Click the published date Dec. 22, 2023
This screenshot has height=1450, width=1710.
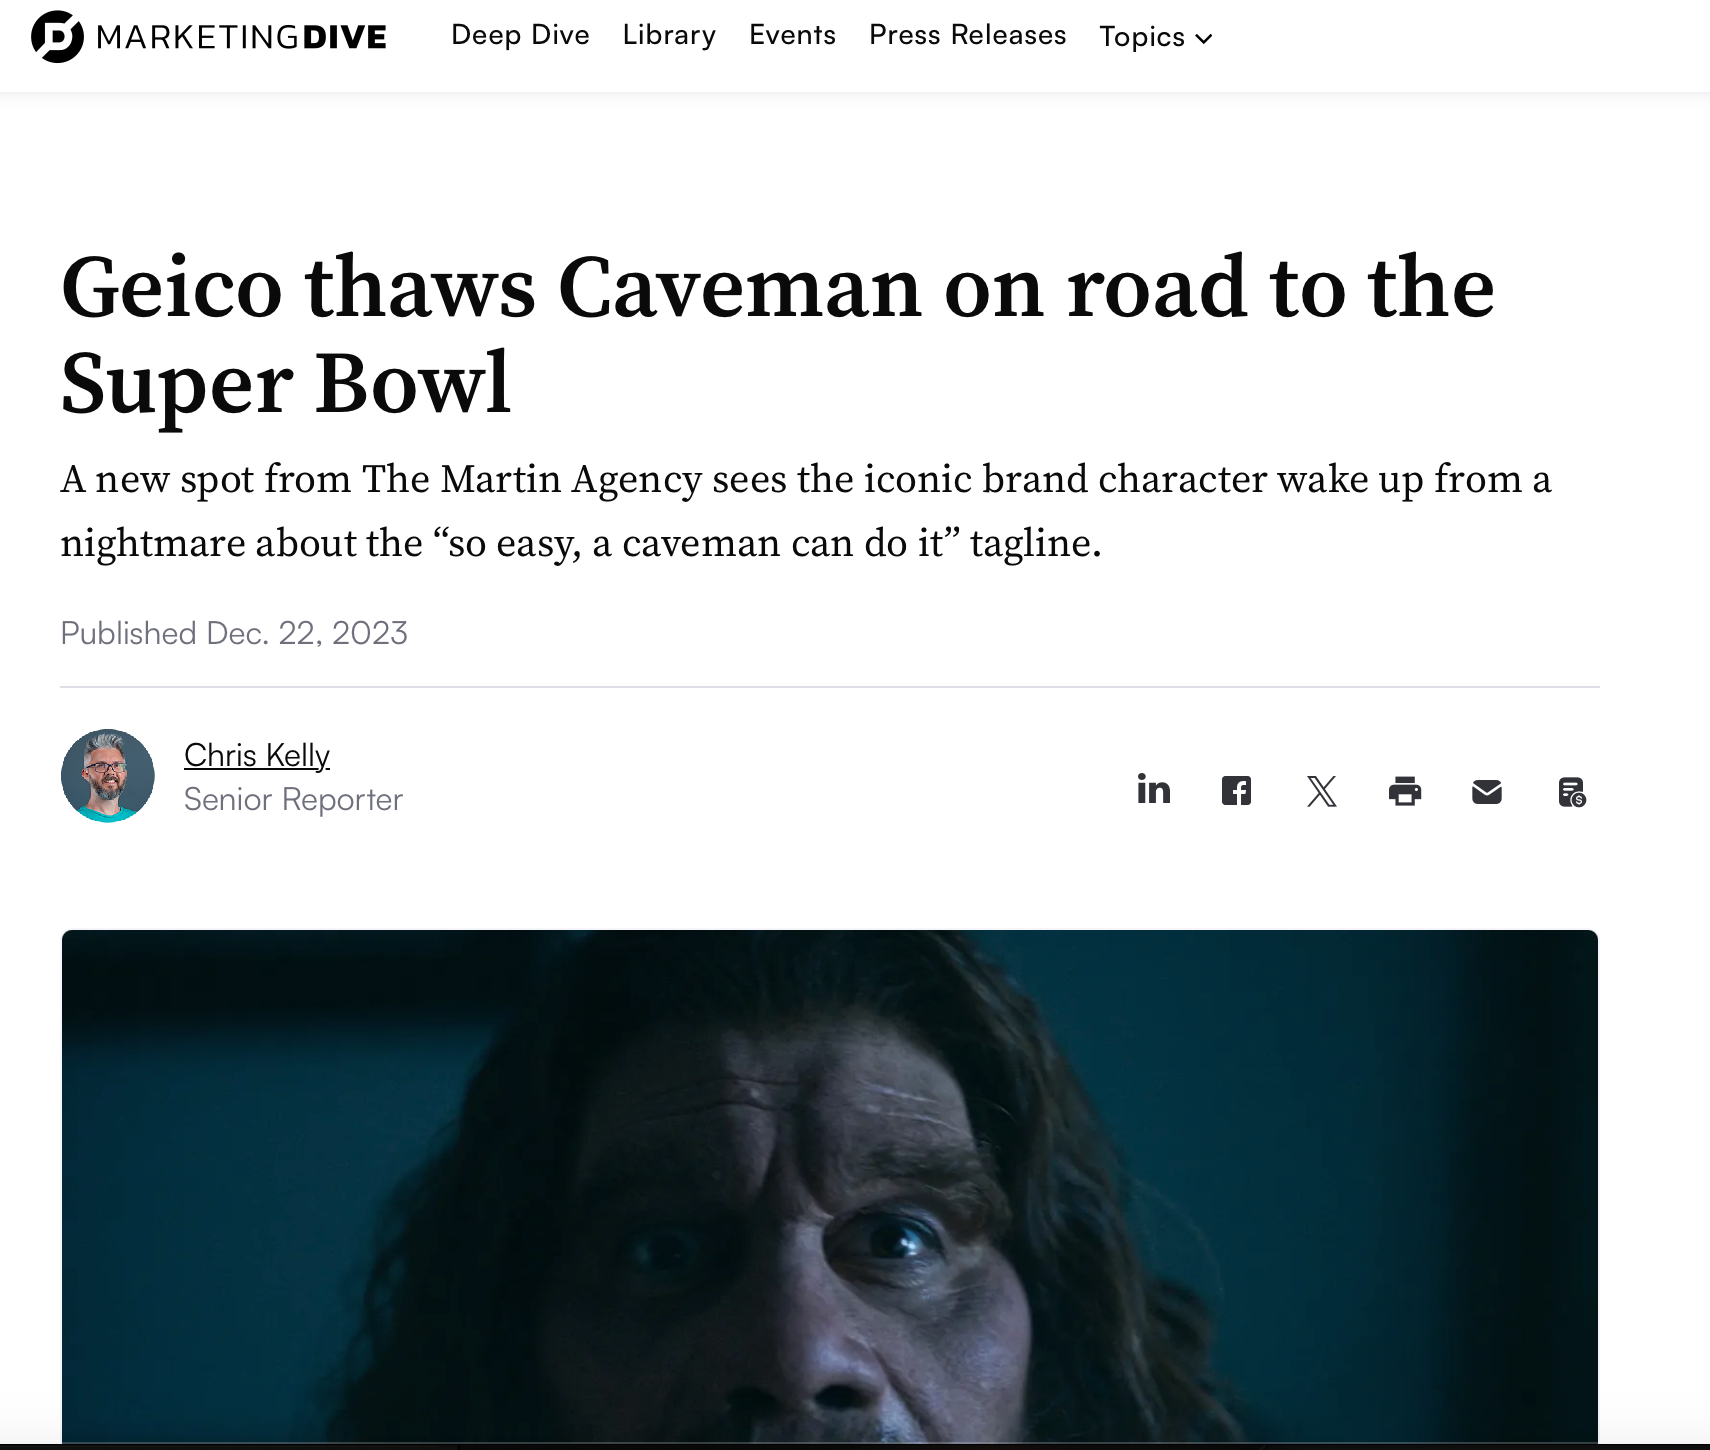click(x=307, y=633)
